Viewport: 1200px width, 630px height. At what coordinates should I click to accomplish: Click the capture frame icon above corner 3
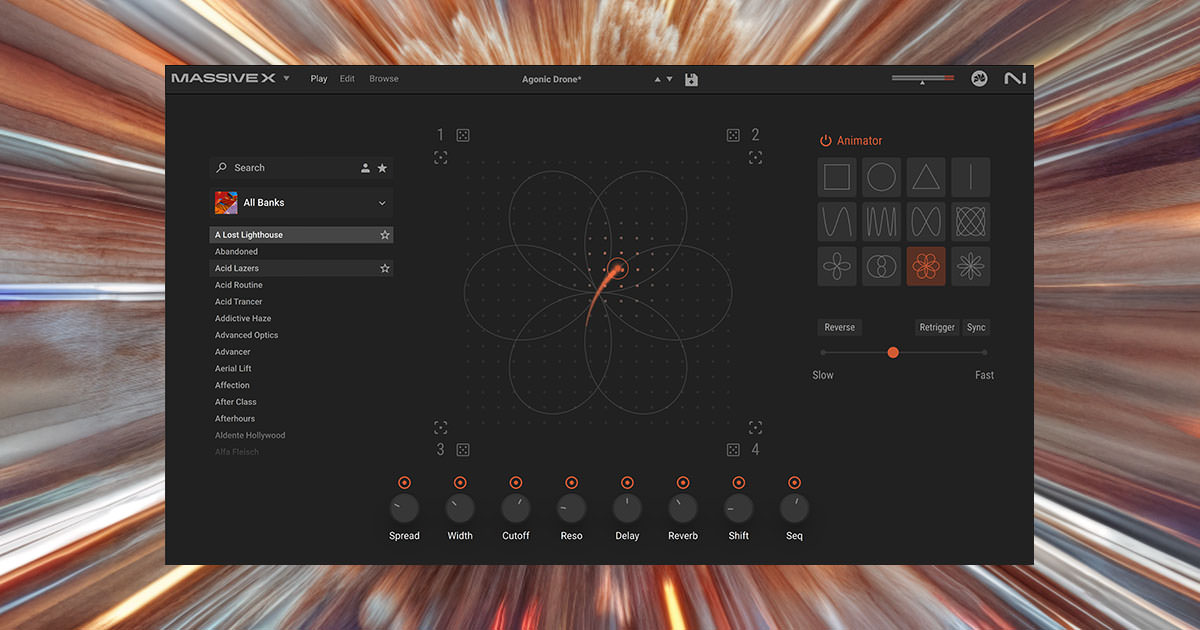coord(441,427)
